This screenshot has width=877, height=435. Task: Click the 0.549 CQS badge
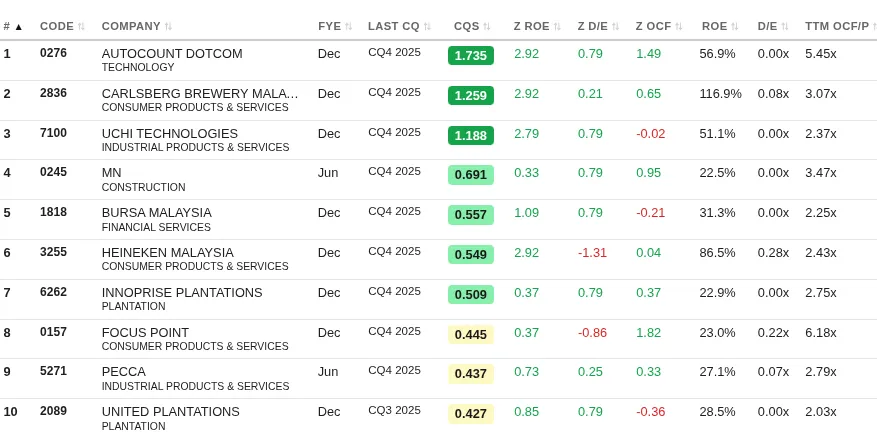[471, 254]
